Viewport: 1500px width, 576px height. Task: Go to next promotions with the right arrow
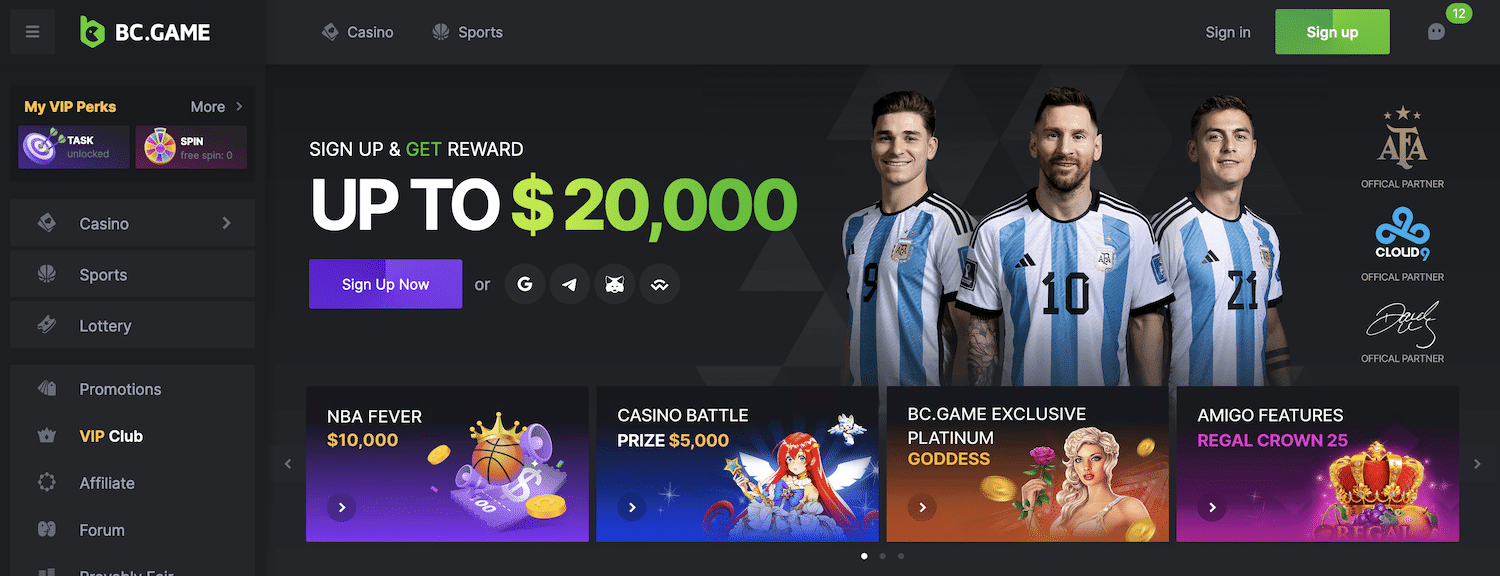click(x=1477, y=464)
